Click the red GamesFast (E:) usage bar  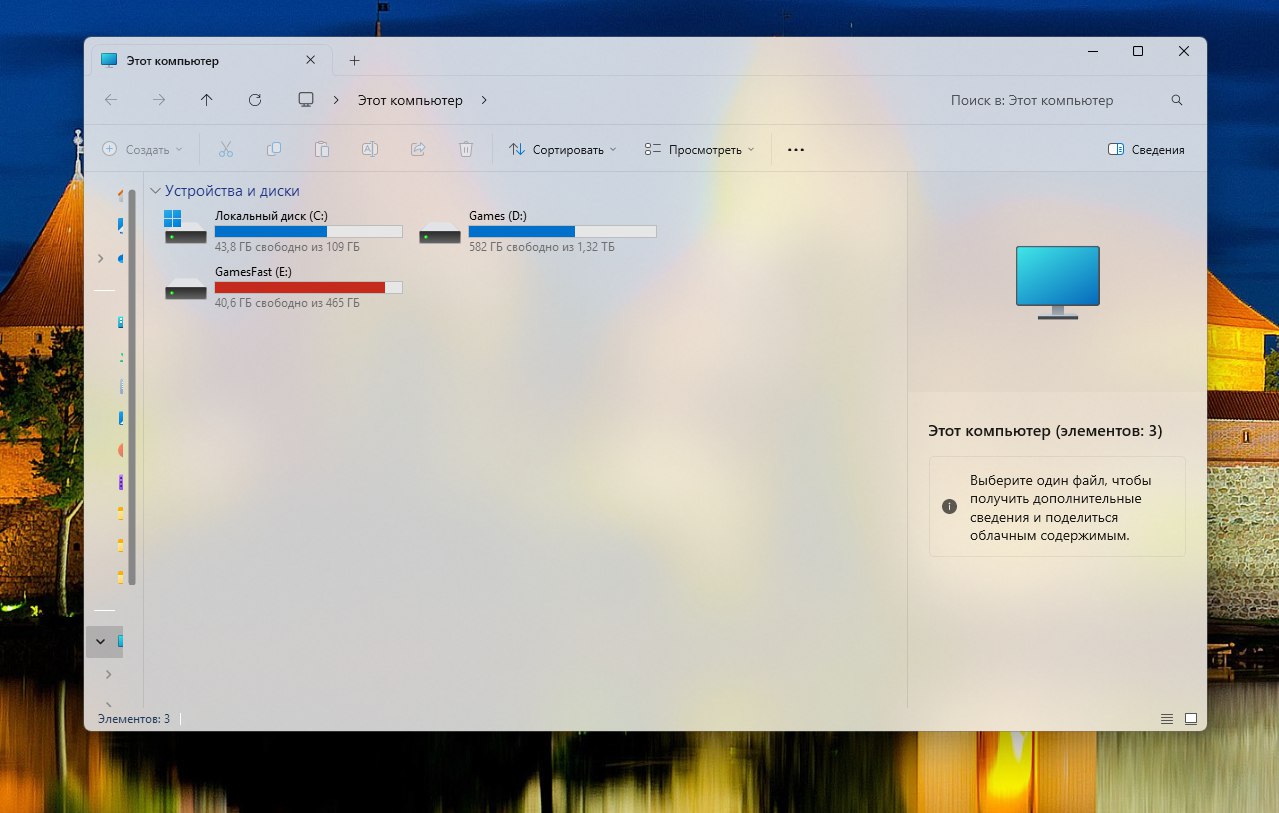pyautogui.click(x=300, y=287)
